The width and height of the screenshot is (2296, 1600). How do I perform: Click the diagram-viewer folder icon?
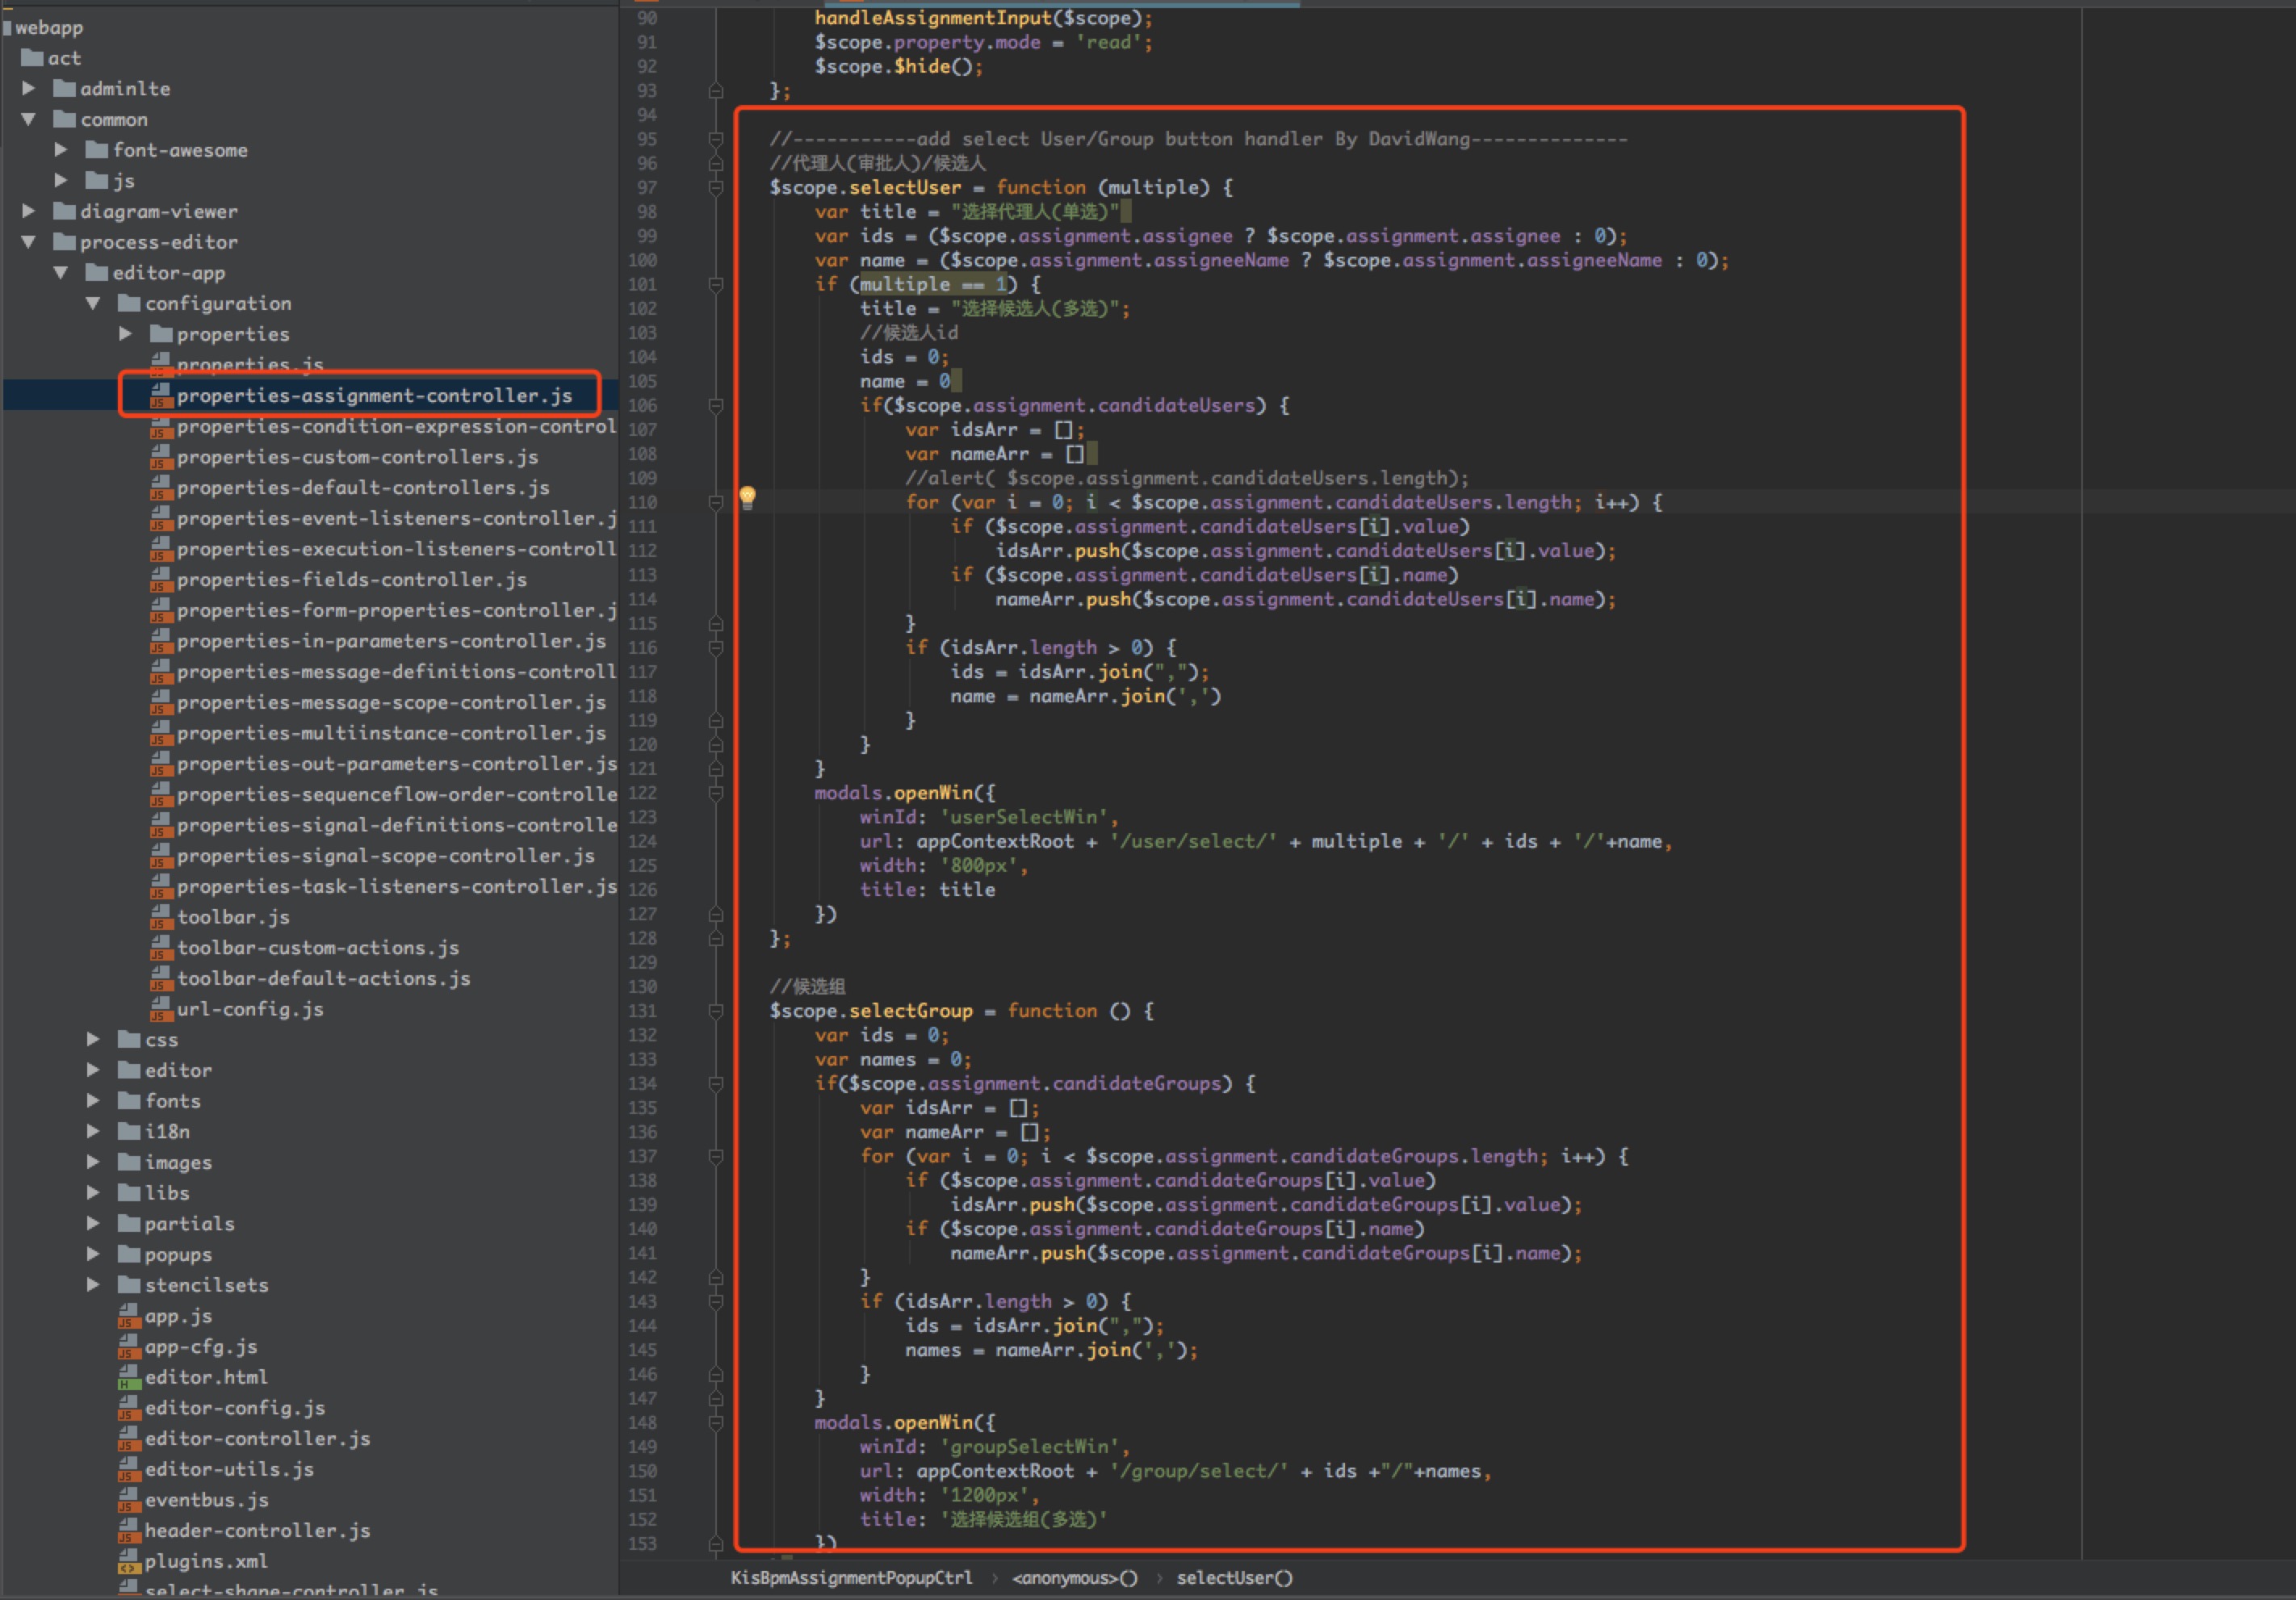(x=65, y=211)
